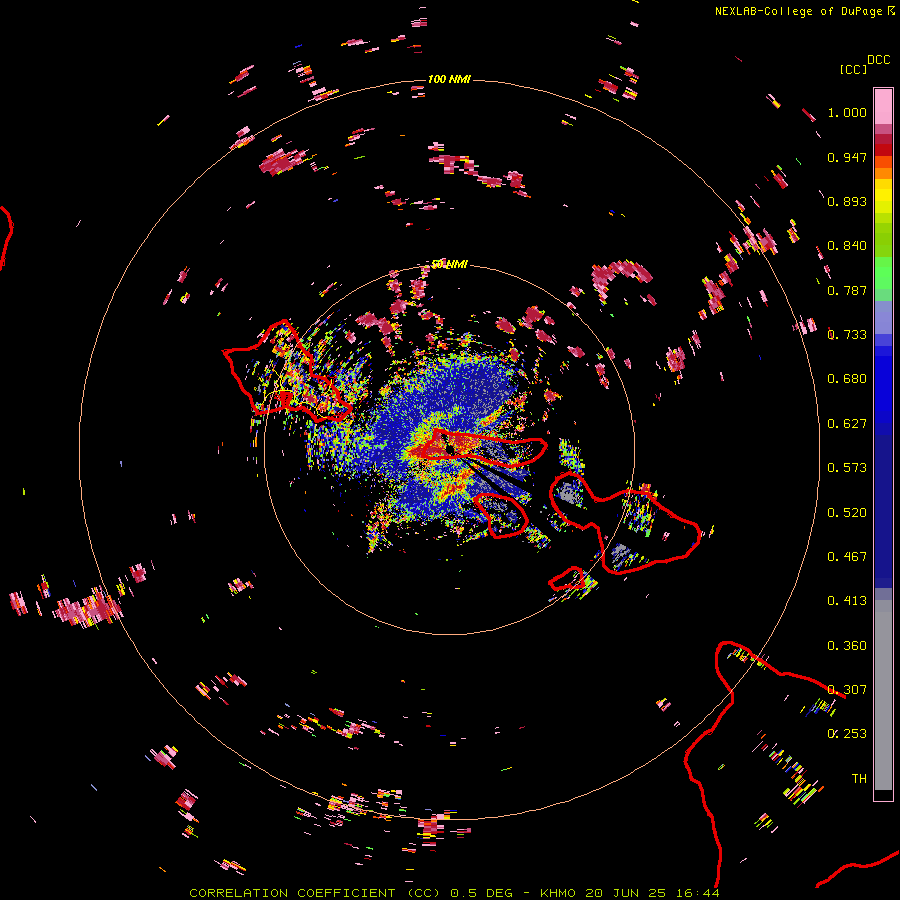Click the 0.360 scale value

click(847, 646)
